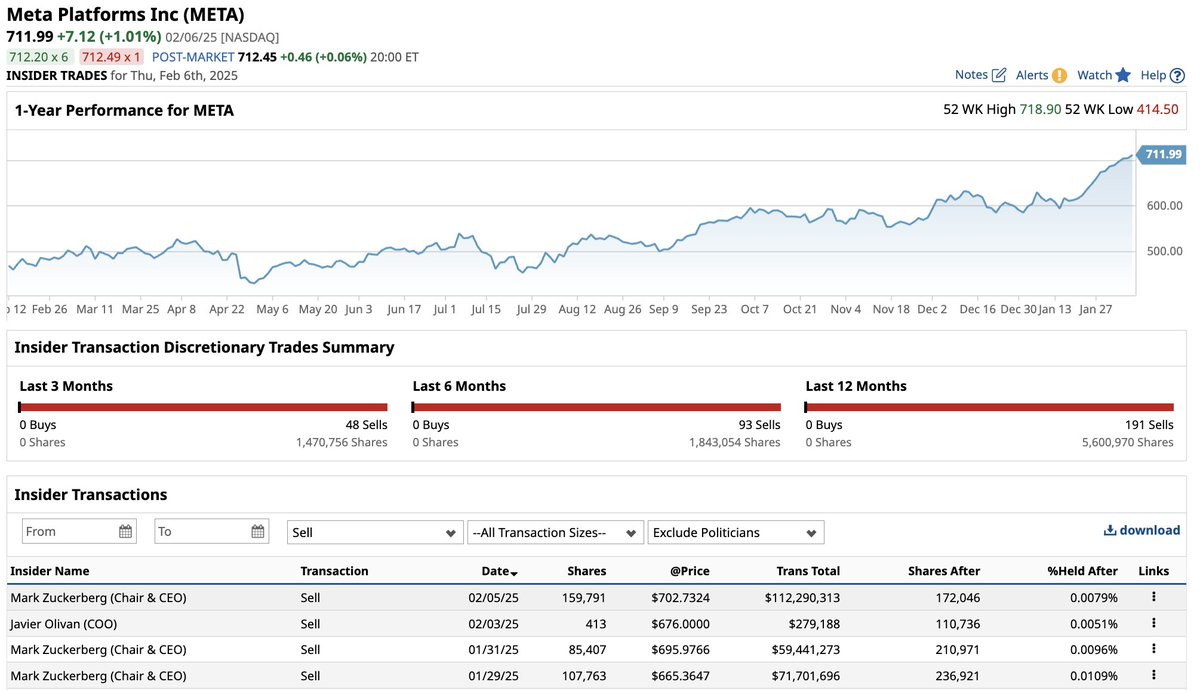Open links menu for 01/29/25 Zuckerberg row
Screen dimensions: 1200x691
[1153, 675]
